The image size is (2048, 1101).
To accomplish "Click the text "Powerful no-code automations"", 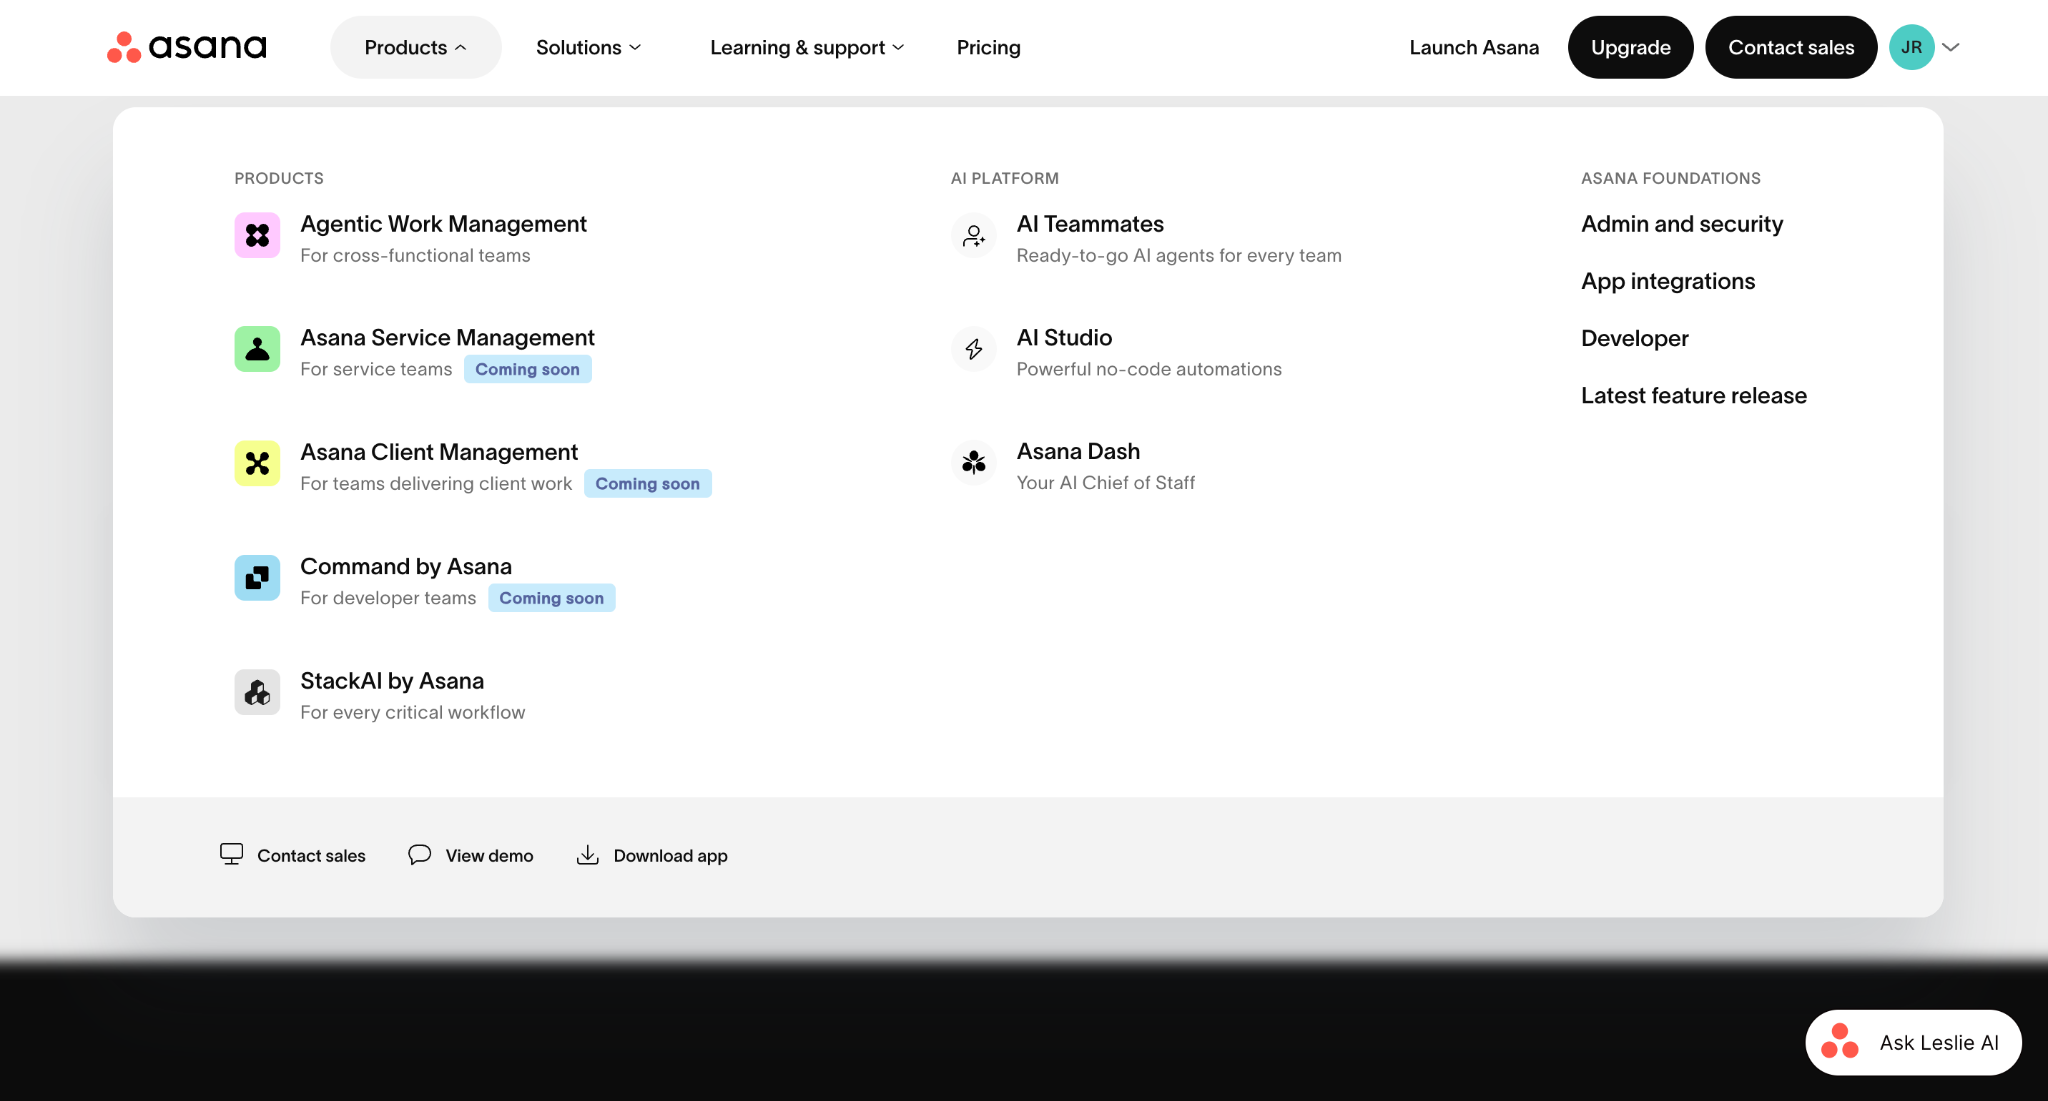I will click(x=1149, y=369).
